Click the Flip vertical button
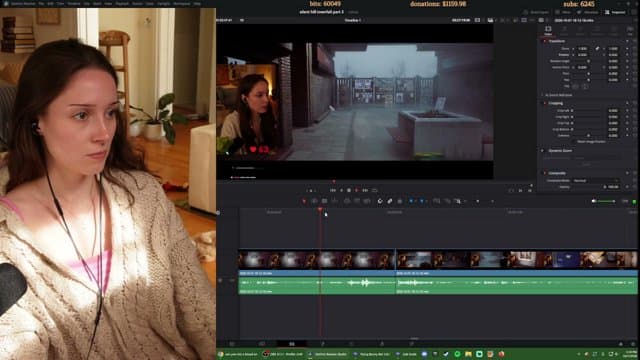This screenshot has width=640, height=360. pyautogui.click(x=585, y=86)
